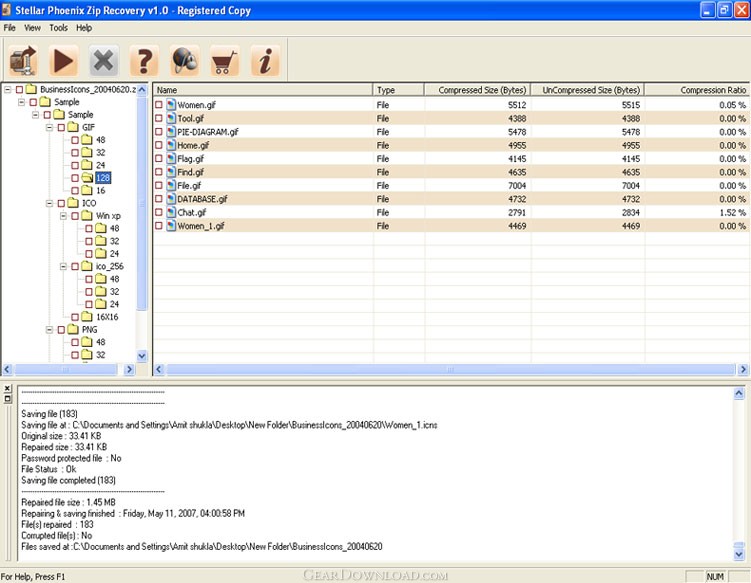The image size is (751, 583).
Task: Click the app icon in the title bar
Action: pos(7,10)
